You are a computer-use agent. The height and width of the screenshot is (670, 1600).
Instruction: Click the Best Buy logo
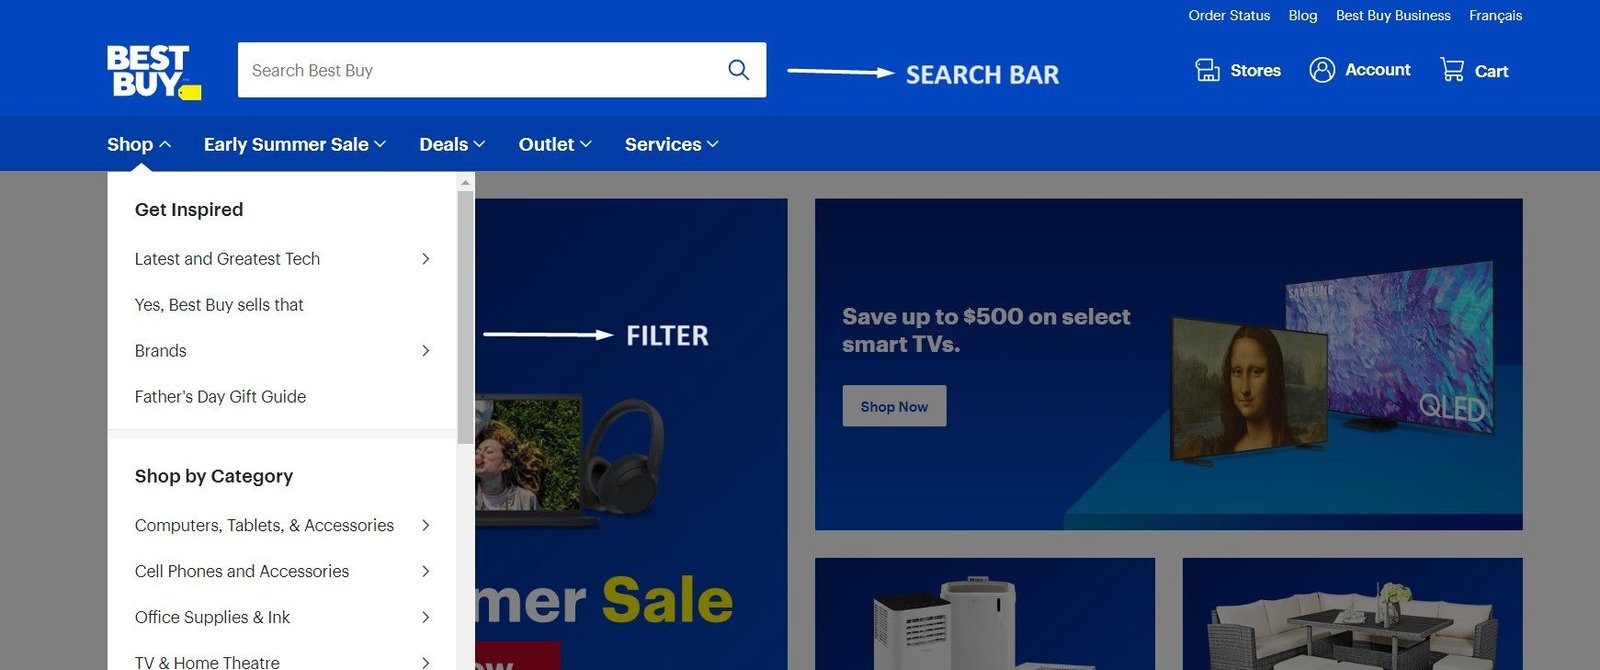coord(154,72)
